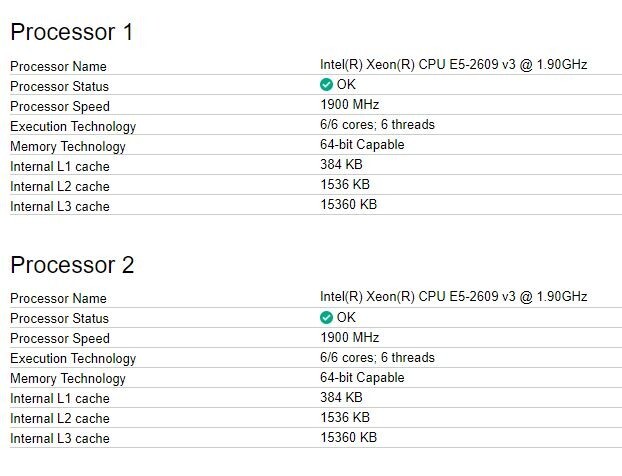Click the green OK checkmark for Processor 2
622x476 pixels.
click(326, 317)
